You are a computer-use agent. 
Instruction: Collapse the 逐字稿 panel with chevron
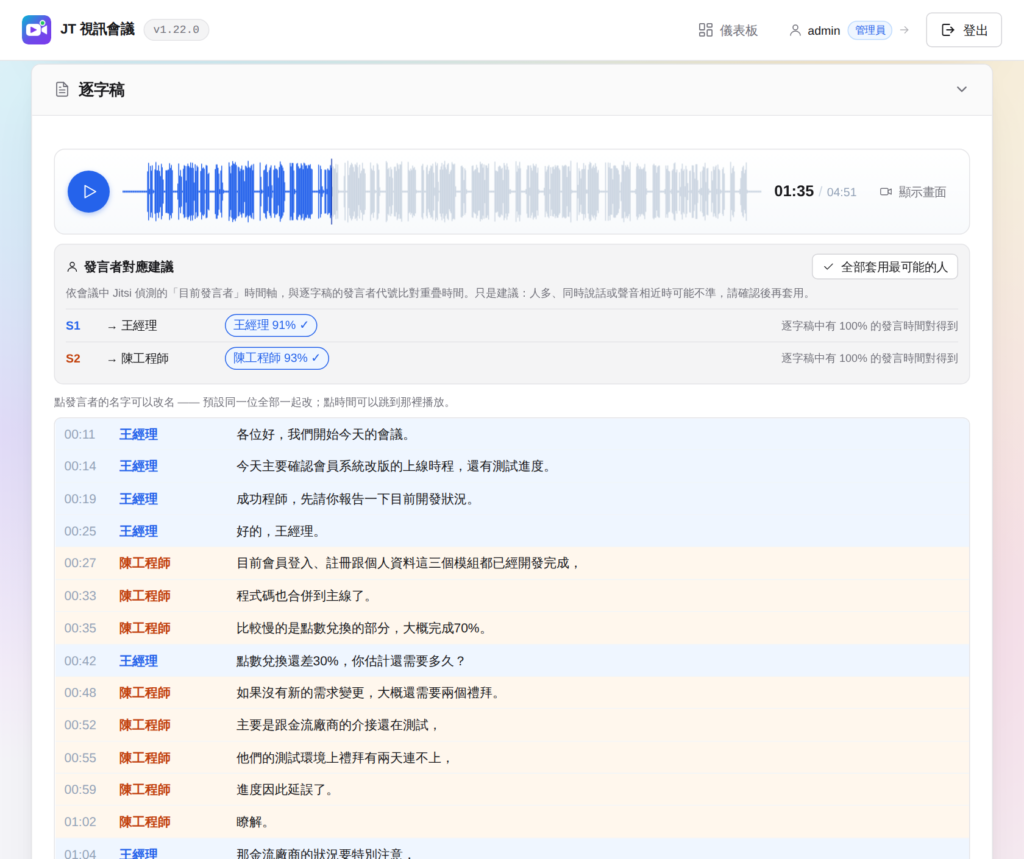pos(961,89)
